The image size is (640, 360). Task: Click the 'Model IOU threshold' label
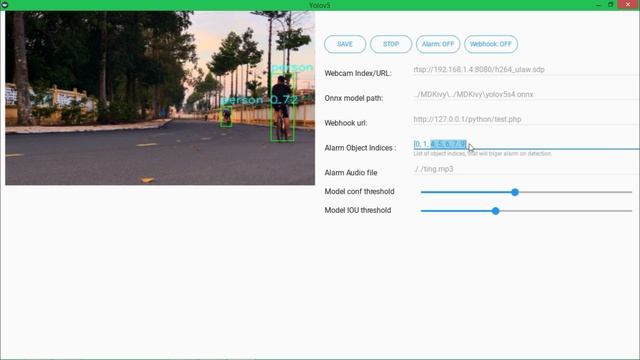358,210
